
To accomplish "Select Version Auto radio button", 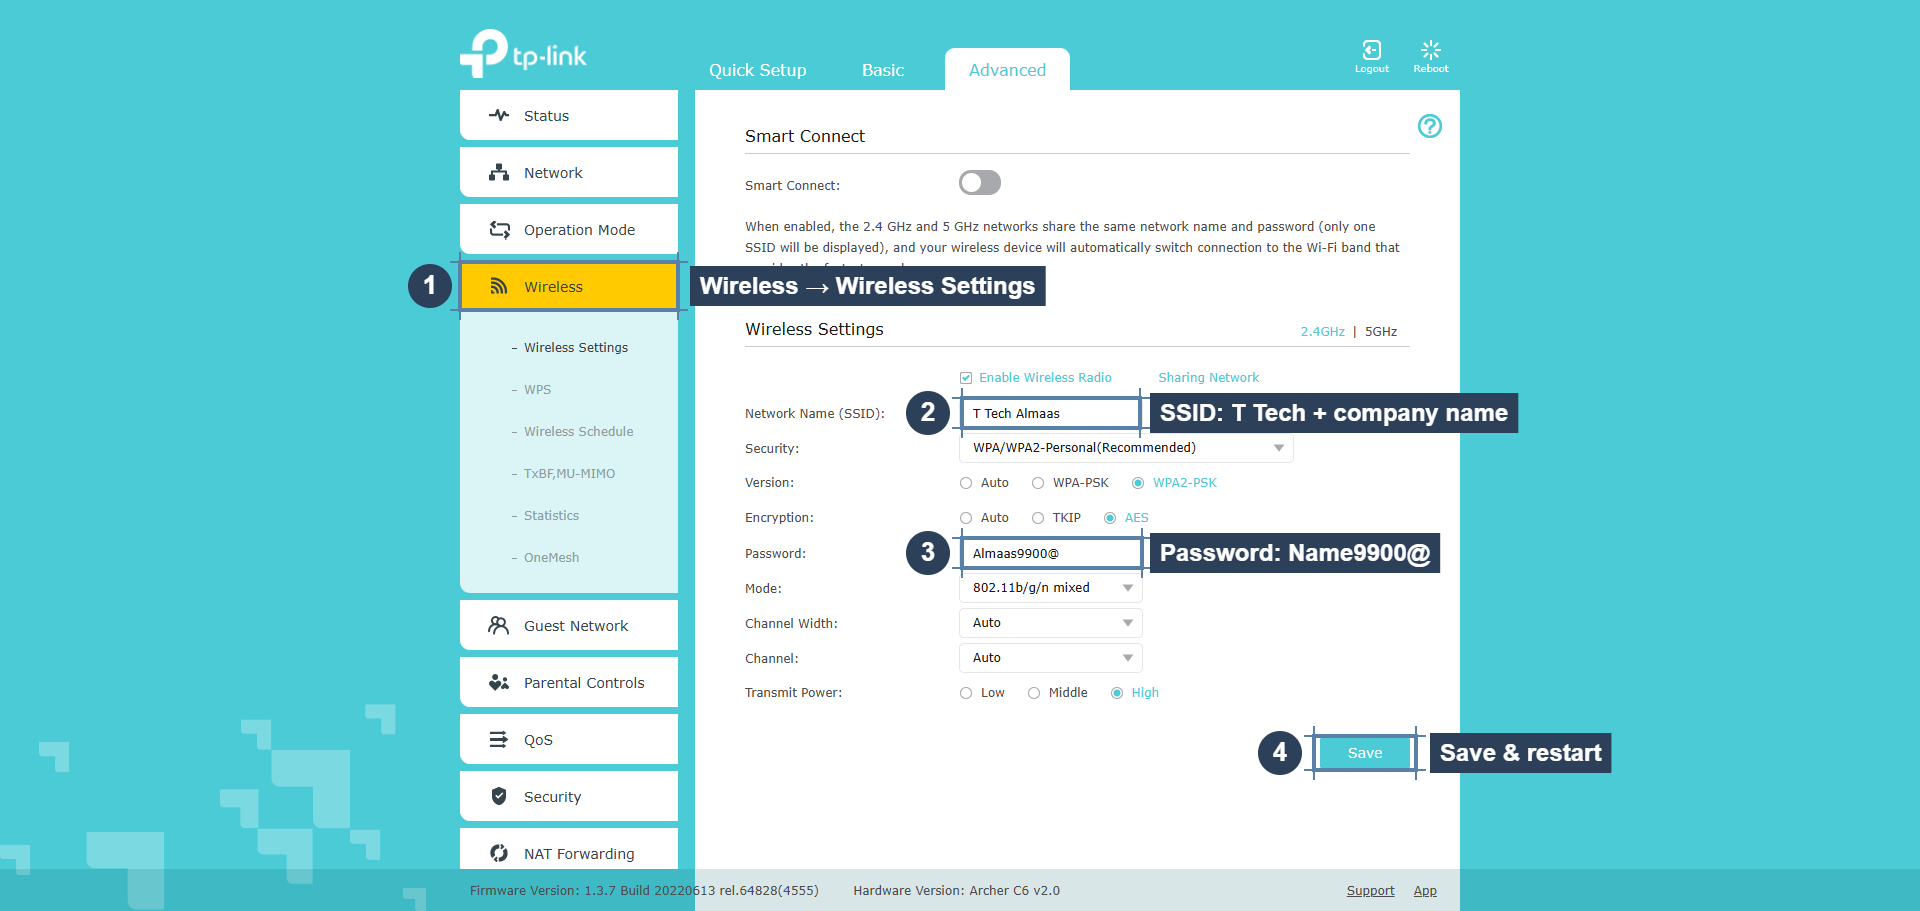I will [x=966, y=483].
